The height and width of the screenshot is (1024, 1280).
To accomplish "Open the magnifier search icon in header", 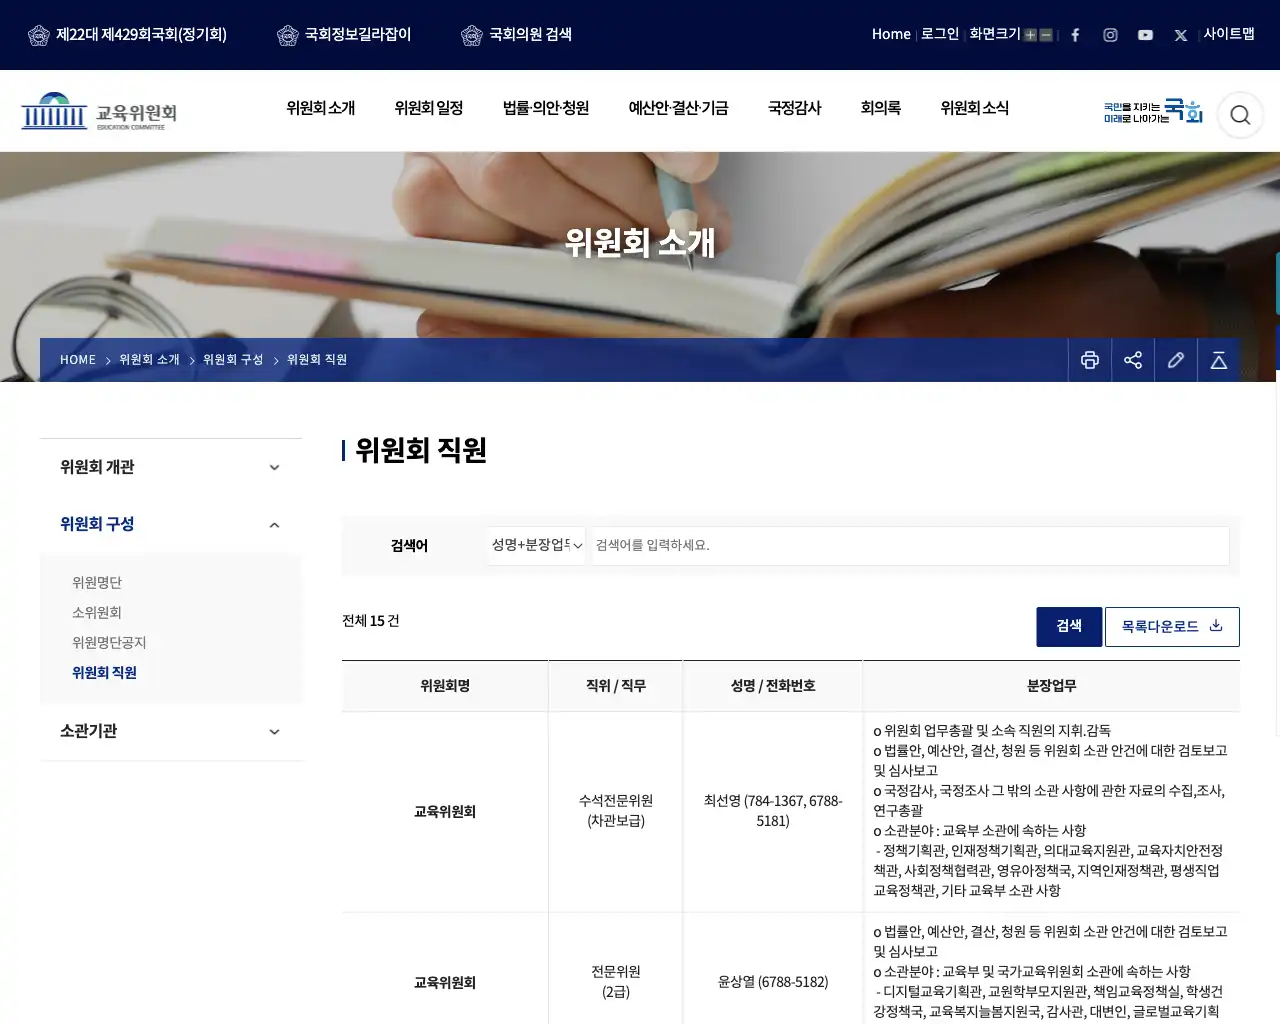I will point(1240,115).
